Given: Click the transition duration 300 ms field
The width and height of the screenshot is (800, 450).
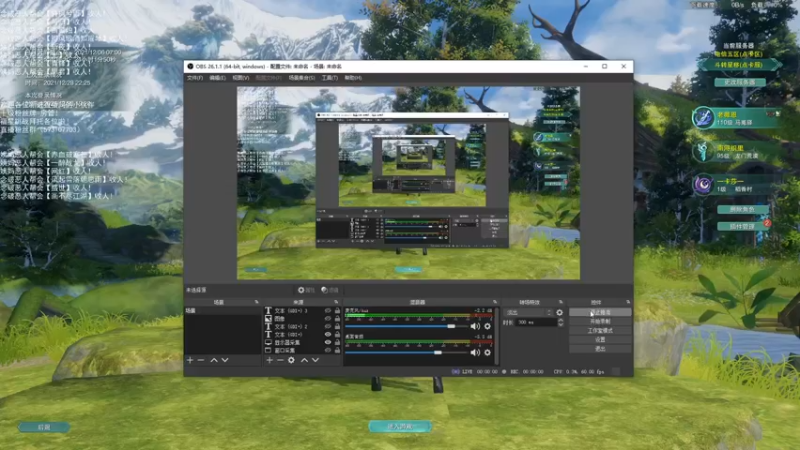Looking at the screenshot, I should [x=536, y=322].
